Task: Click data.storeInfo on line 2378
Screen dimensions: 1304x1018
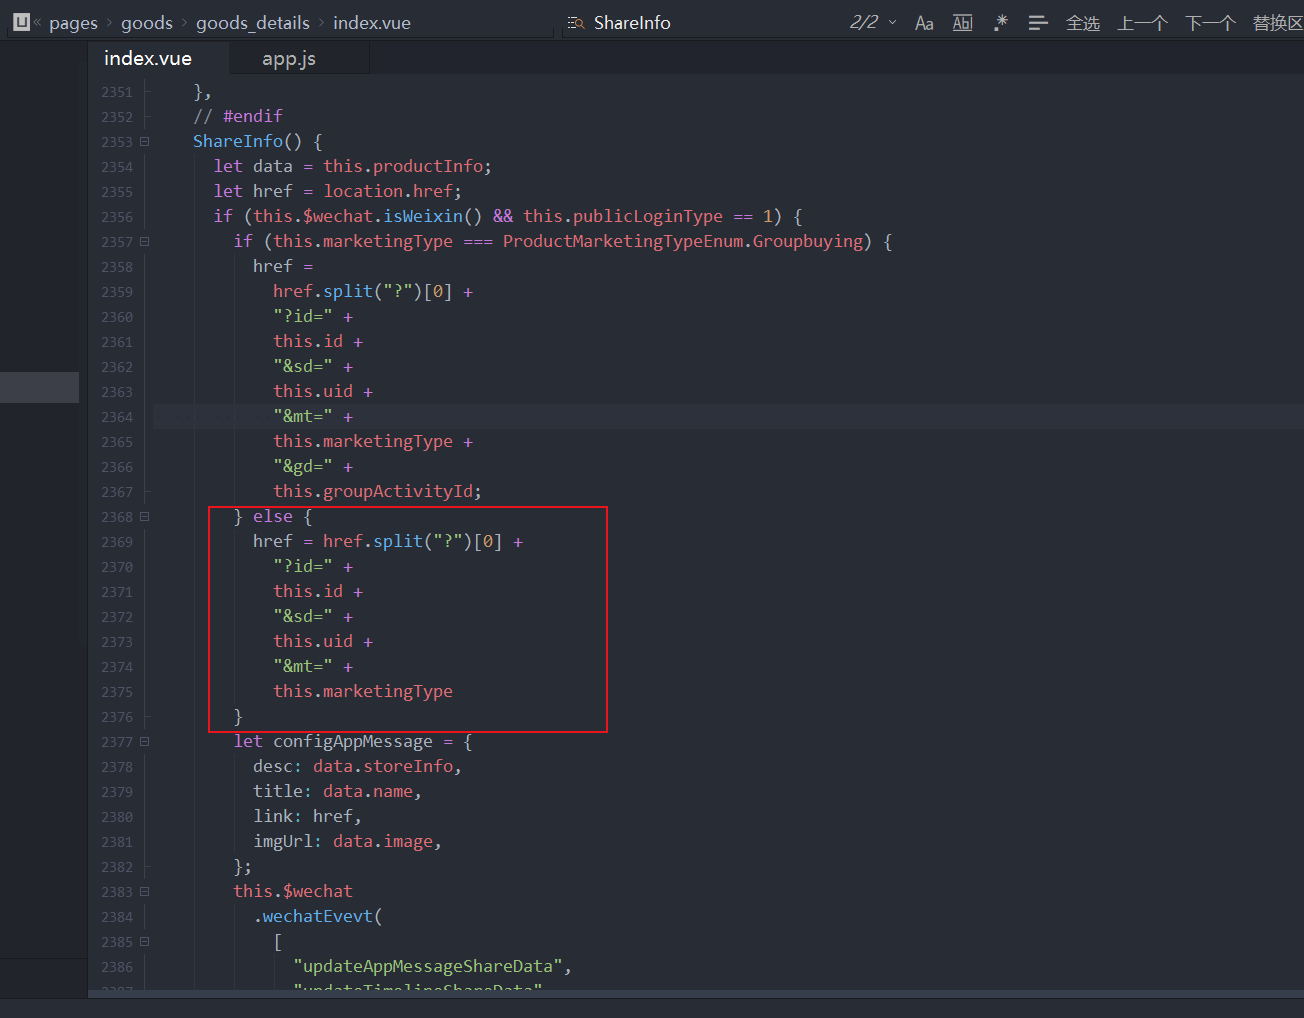Action: click(x=383, y=766)
